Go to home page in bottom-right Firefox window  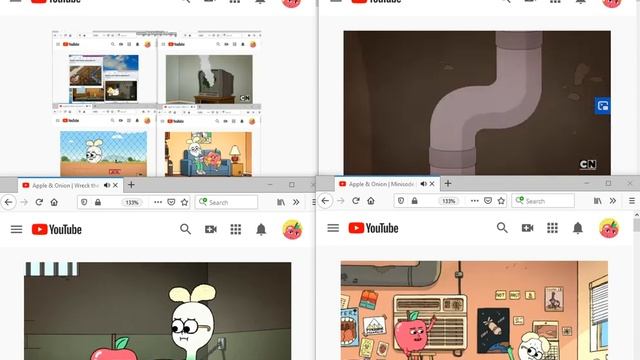tap(371, 200)
